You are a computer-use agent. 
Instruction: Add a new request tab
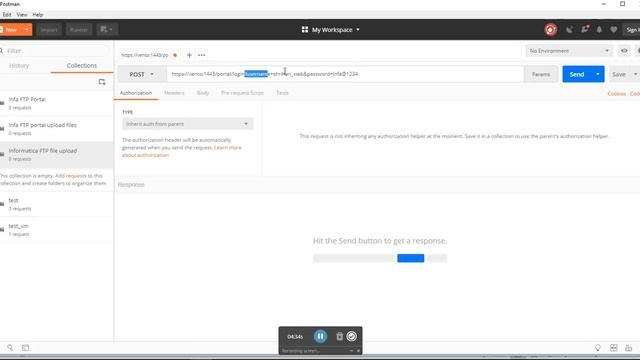(x=189, y=55)
